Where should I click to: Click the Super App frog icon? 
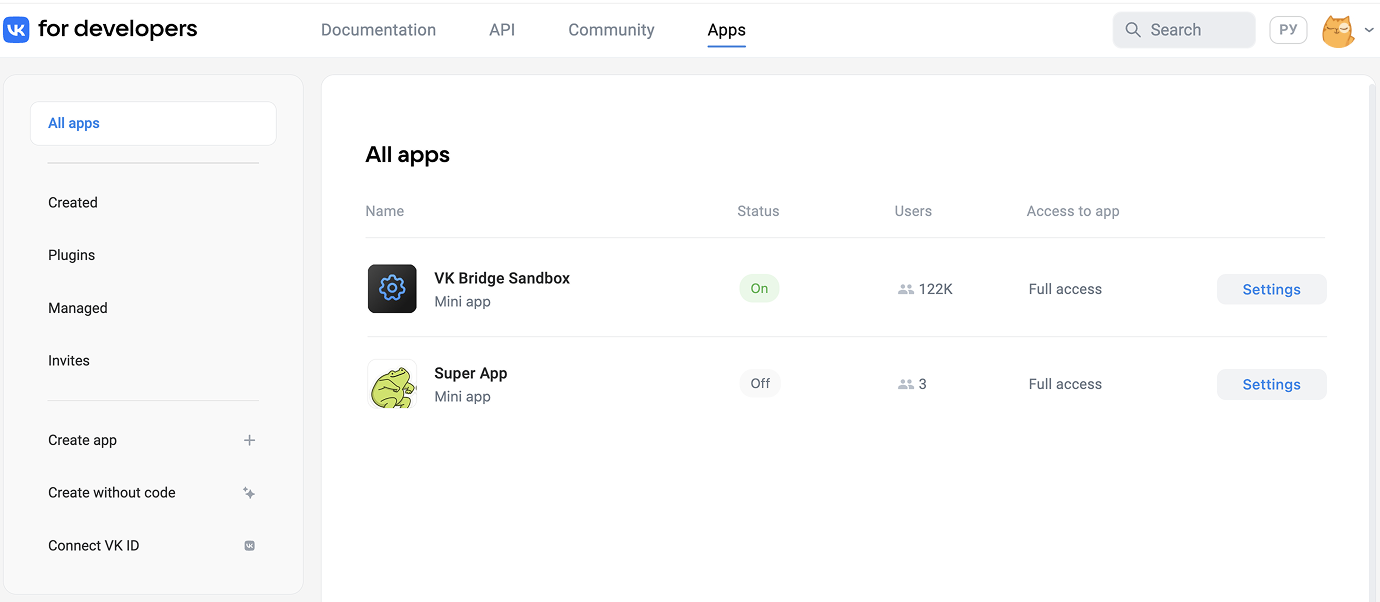point(392,384)
